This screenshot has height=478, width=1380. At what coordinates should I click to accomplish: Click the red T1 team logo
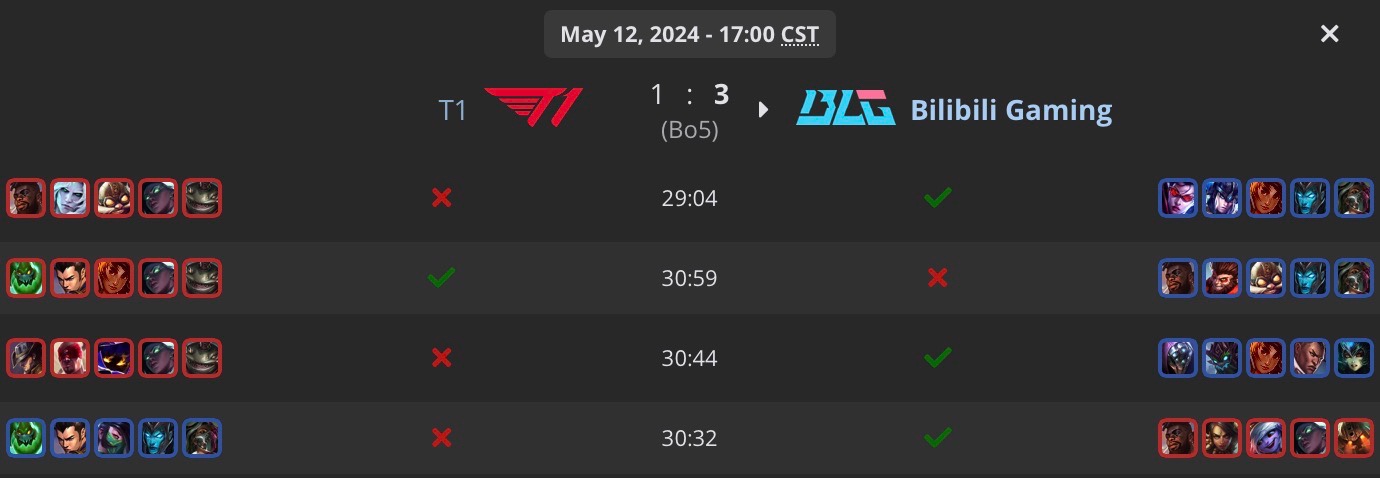tap(533, 108)
